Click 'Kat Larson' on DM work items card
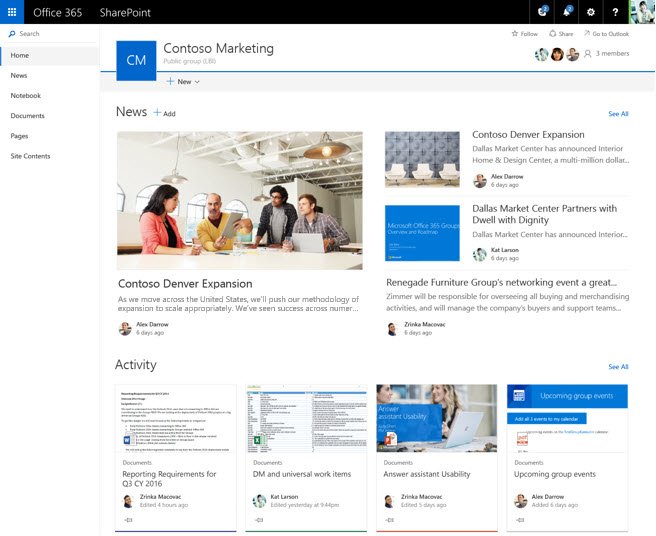This screenshot has height=536, width=656. pyautogui.click(x=284, y=497)
